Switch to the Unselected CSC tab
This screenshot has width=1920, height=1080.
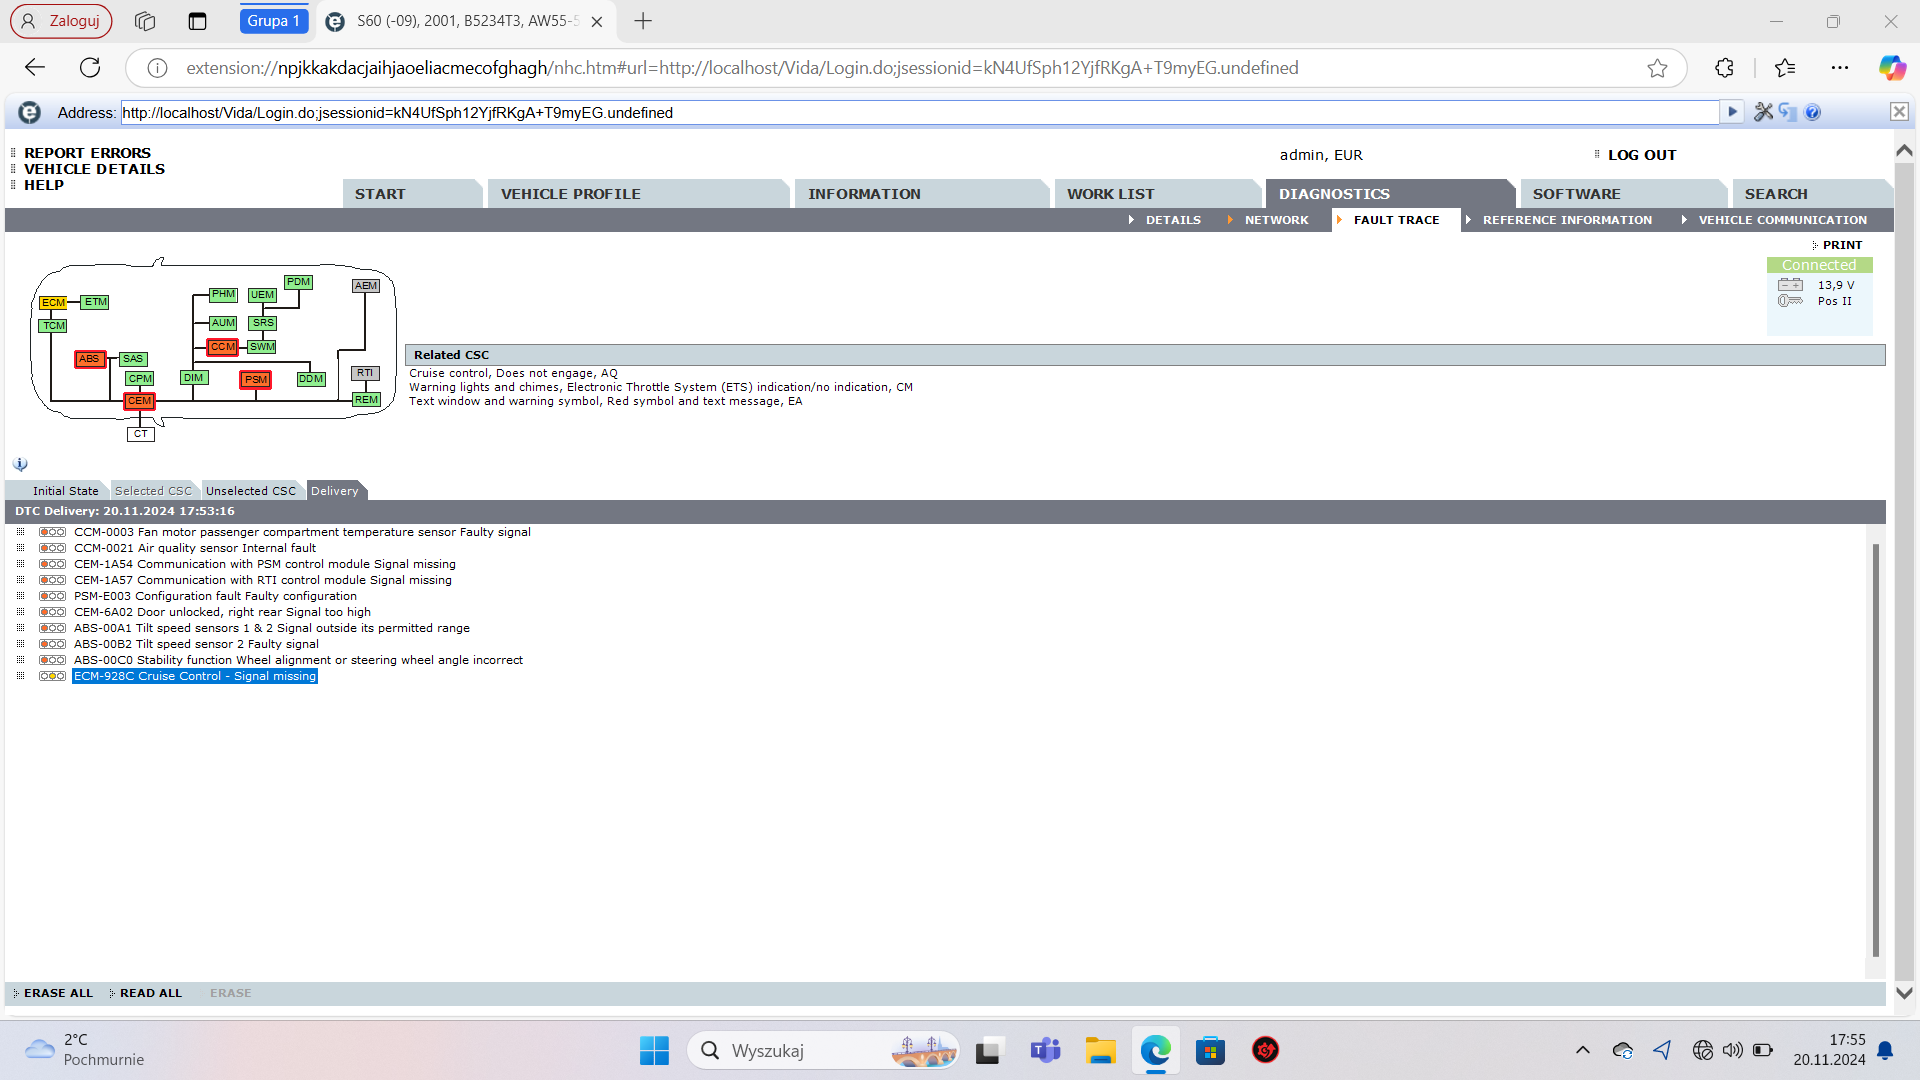[x=250, y=491]
